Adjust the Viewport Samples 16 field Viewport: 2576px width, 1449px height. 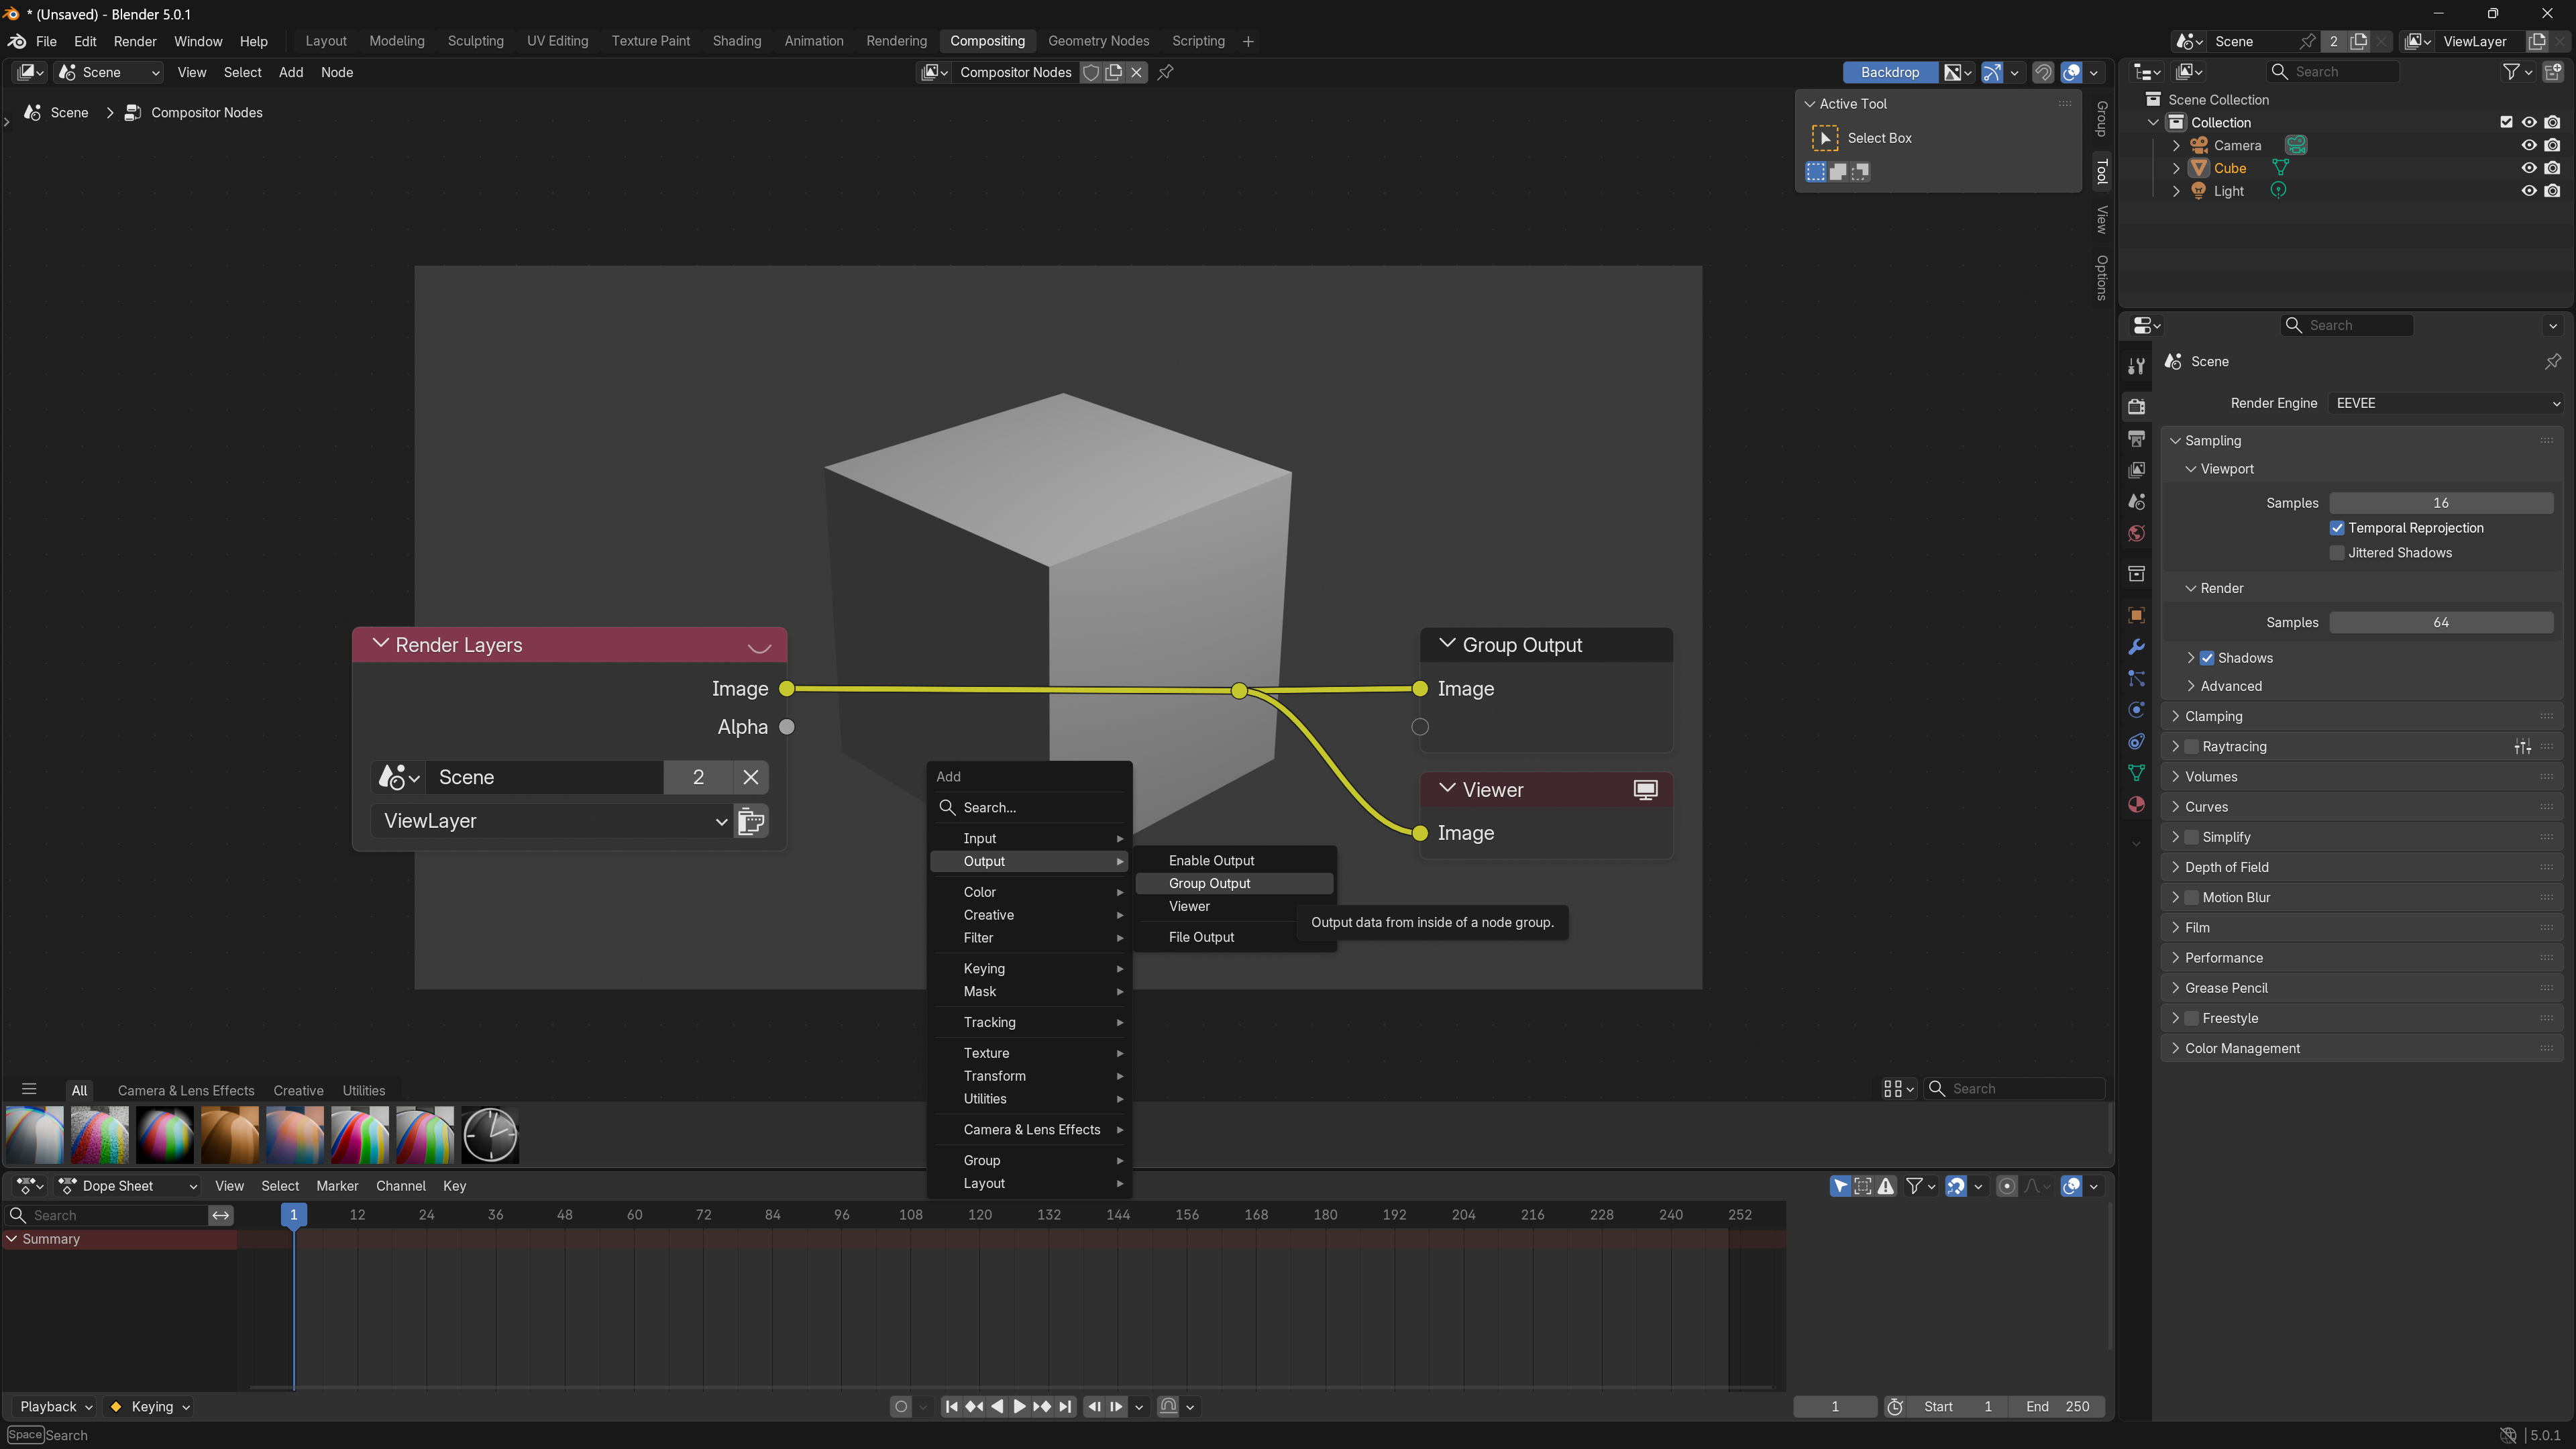coord(2441,503)
